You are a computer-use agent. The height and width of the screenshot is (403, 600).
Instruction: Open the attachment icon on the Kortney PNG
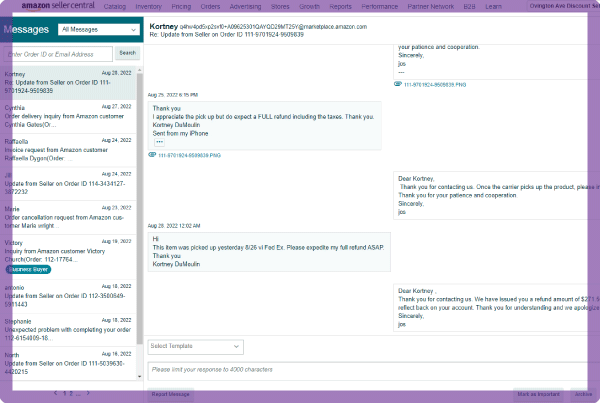tap(152, 155)
